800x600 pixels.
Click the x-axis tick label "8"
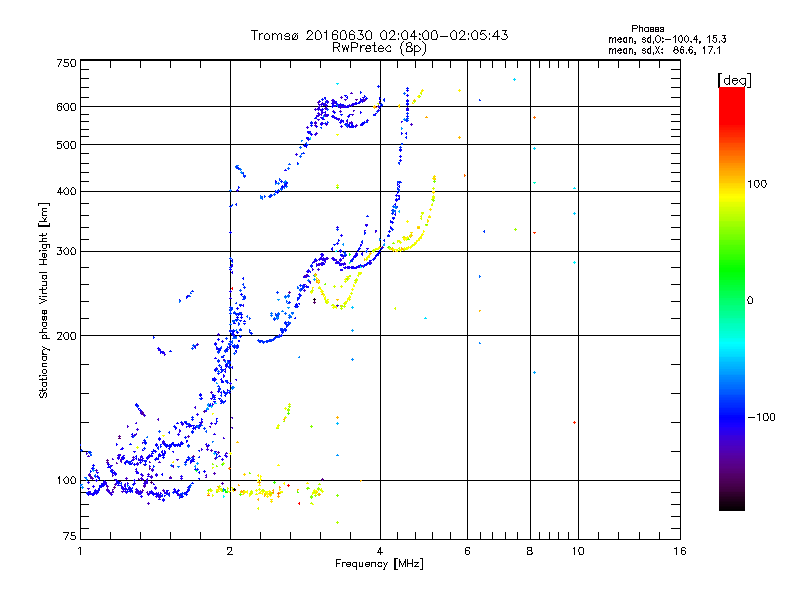(530, 551)
